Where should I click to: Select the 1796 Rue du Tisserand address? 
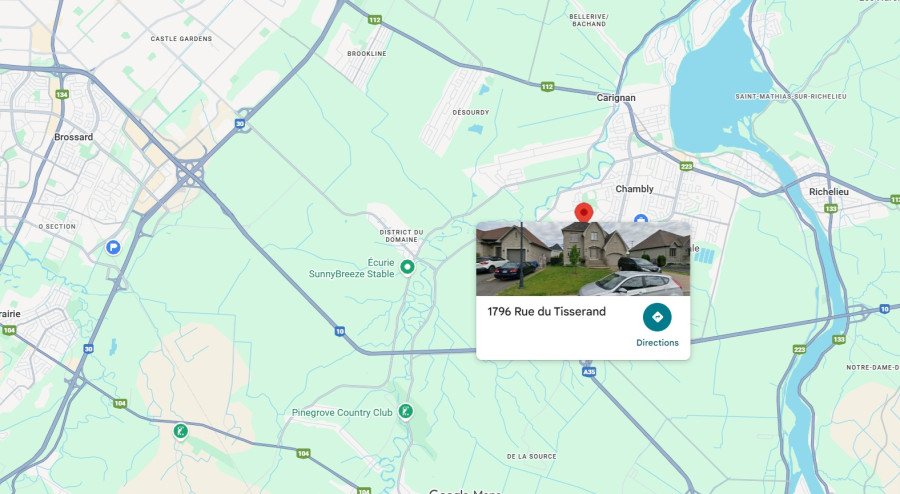(546, 312)
